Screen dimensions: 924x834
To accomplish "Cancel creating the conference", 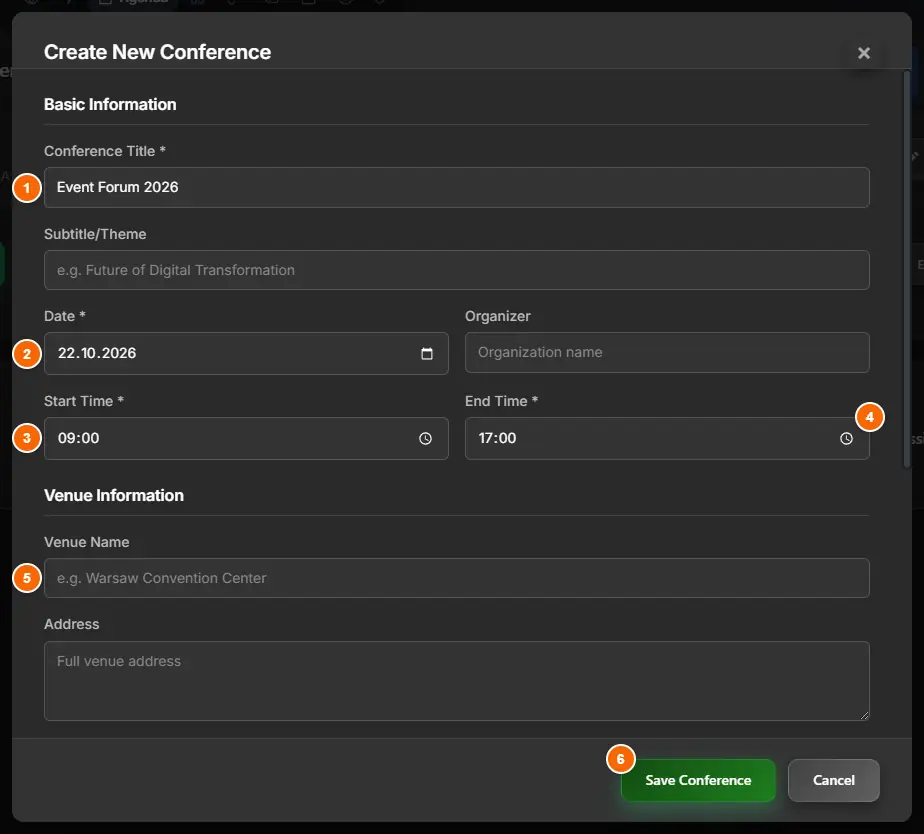I will (x=834, y=780).
